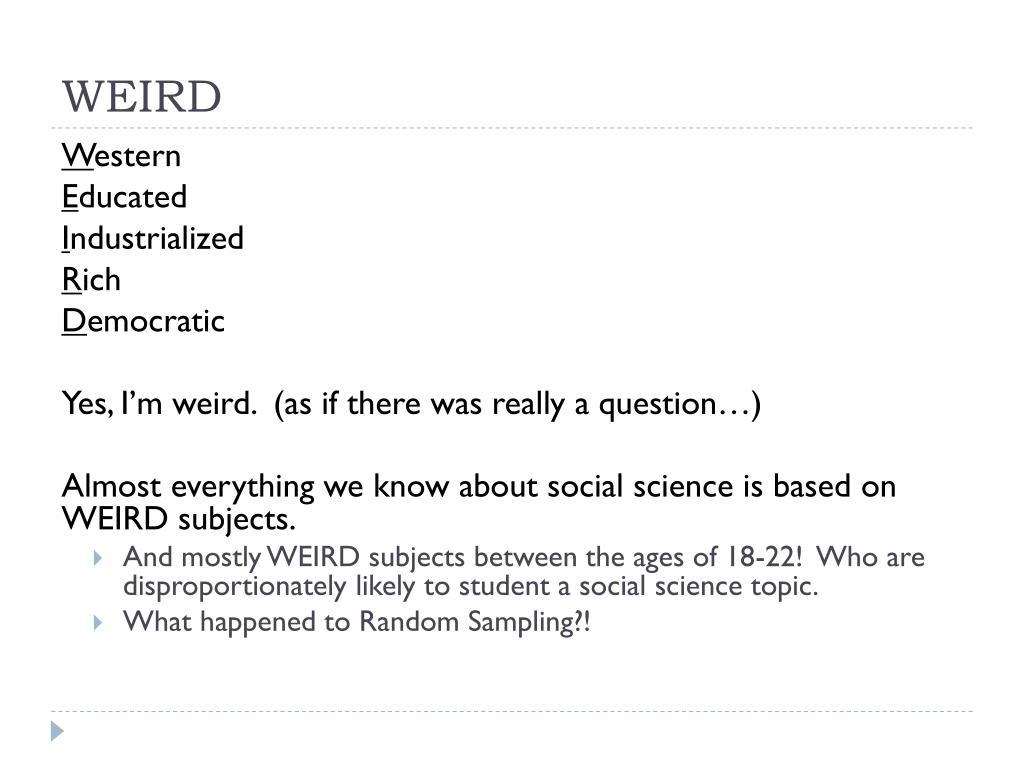
Task: Select the word Rich
Action: [91, 280]
